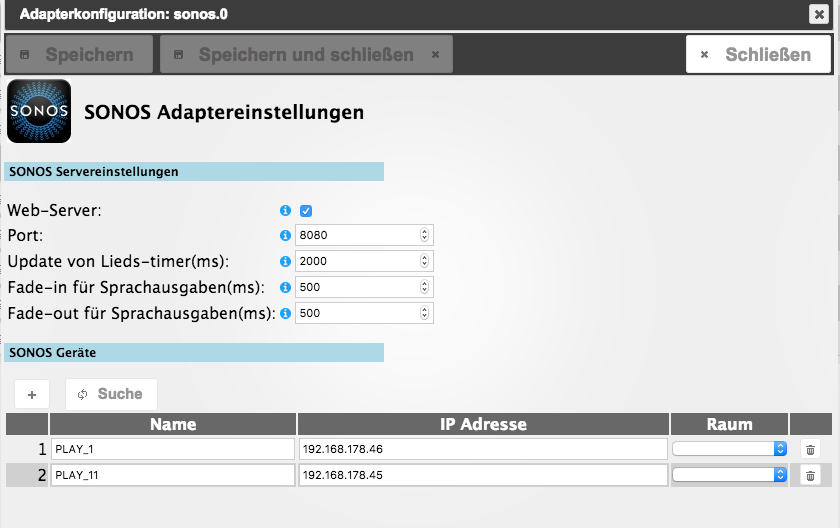Viewport: 840px width, 528px height.
Task: Click SONOS Geräte section header
Action: pyautogui.click(x=194, y=353)
